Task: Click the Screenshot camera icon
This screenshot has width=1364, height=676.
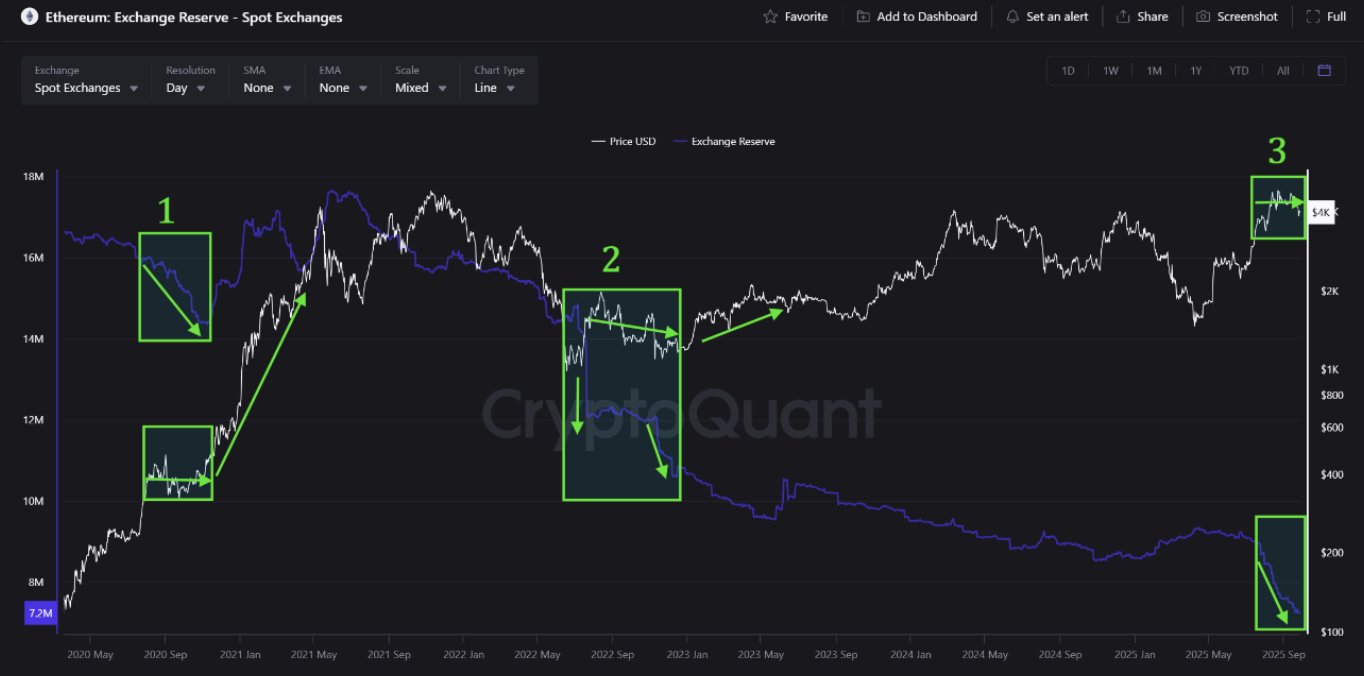Action: (x=1203, y=16)
